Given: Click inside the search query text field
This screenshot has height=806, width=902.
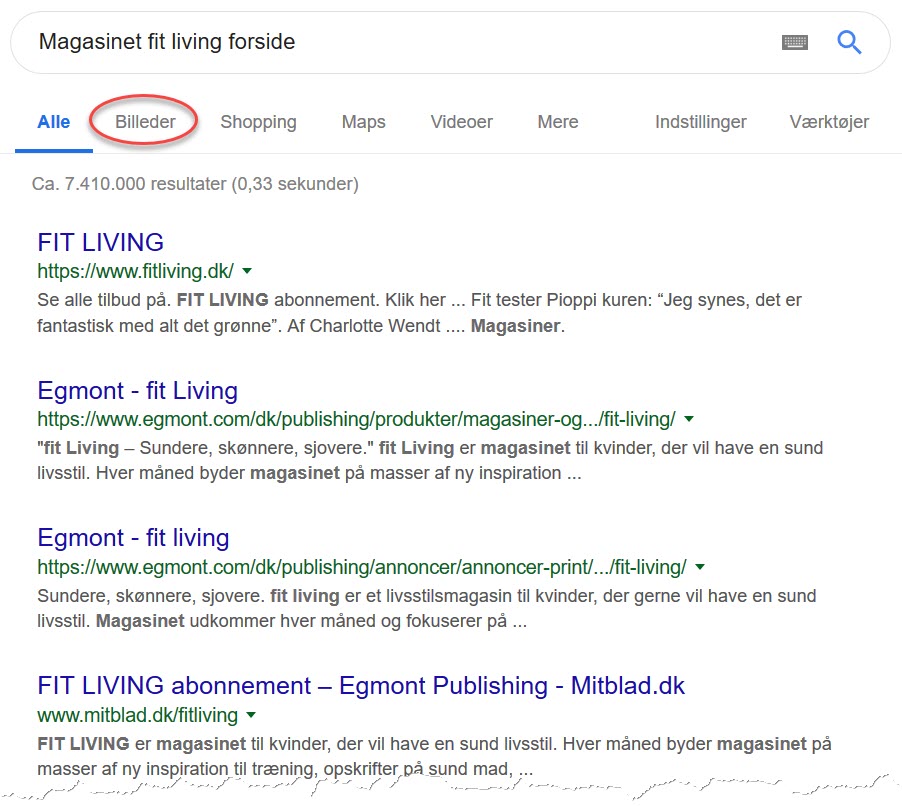Looking at the screenshot, I should 400,42.
